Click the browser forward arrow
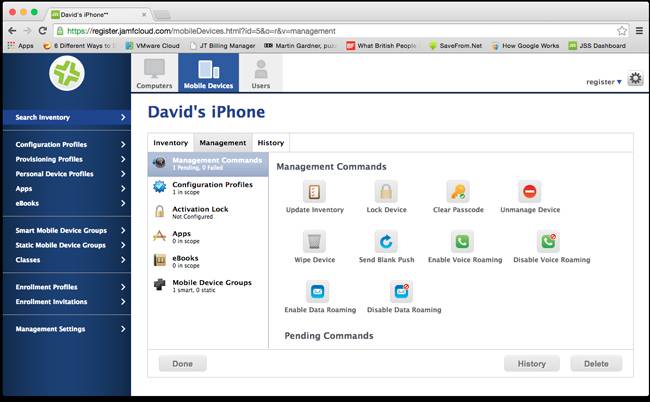Viewport: 650px width, 402px height. click(27, 31)
